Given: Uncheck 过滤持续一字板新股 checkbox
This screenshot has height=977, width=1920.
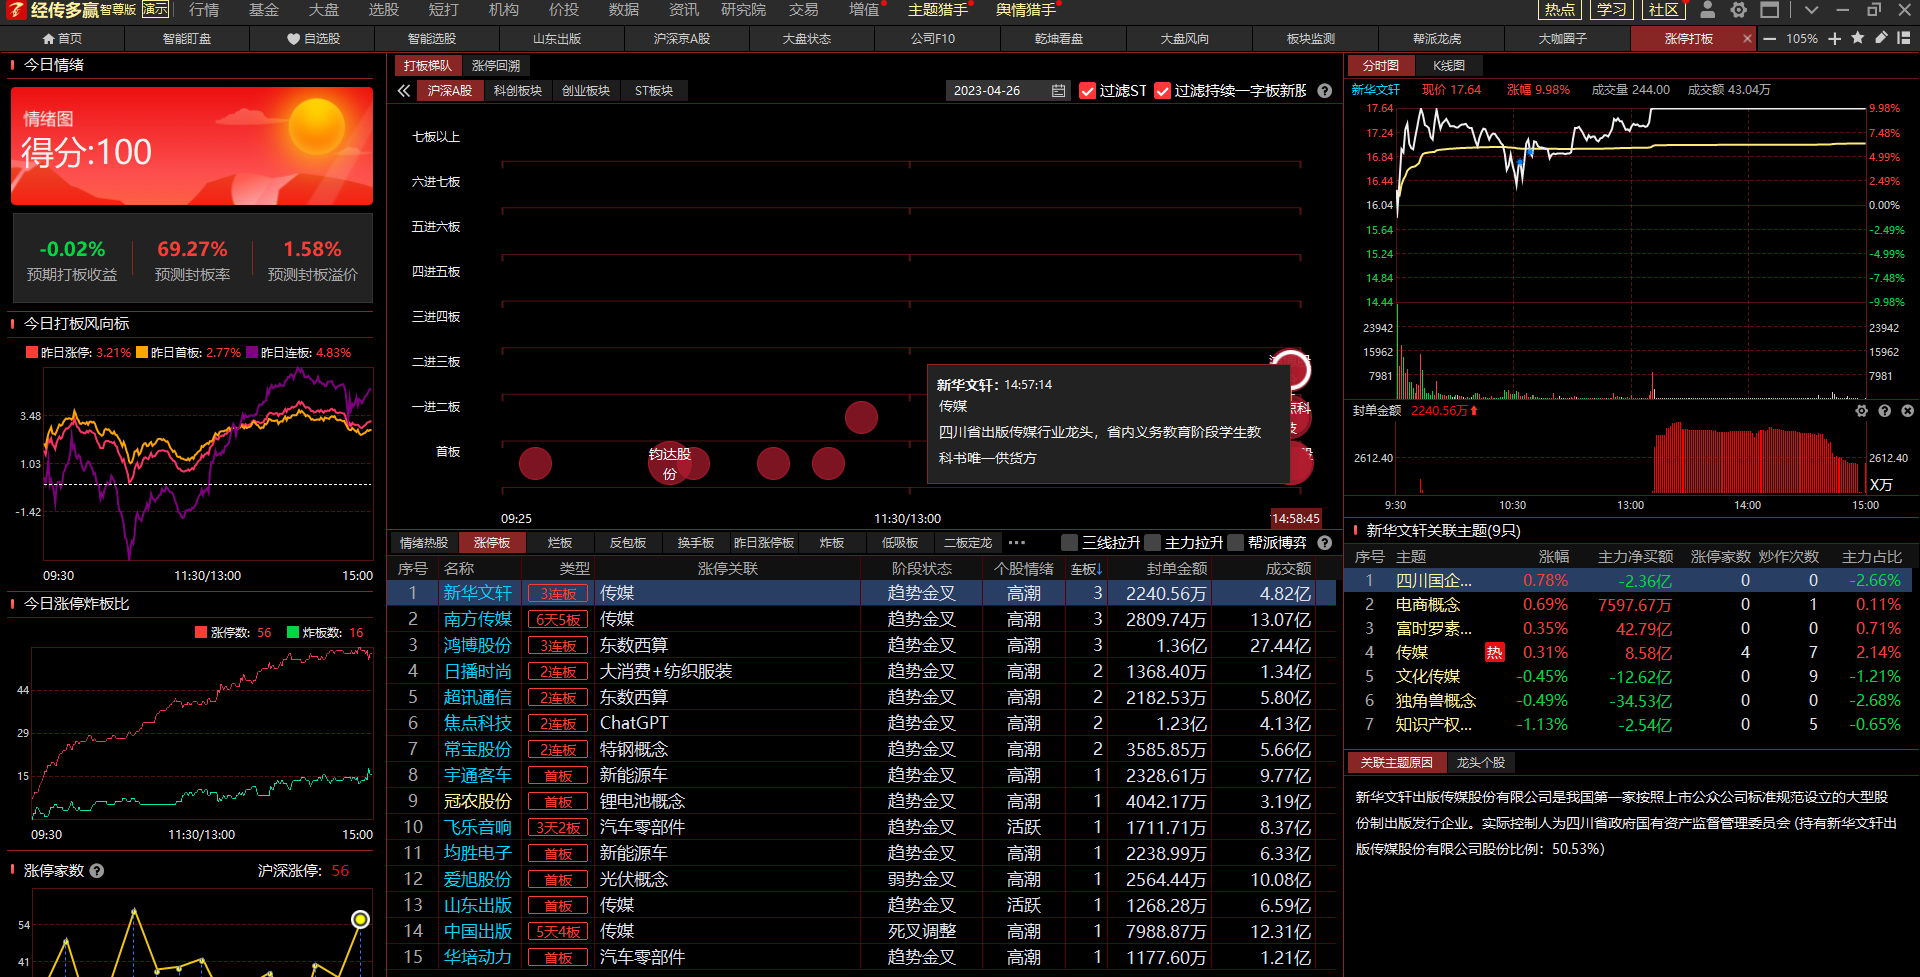Looking at the screenshot, I should (x=1162, y=91).
